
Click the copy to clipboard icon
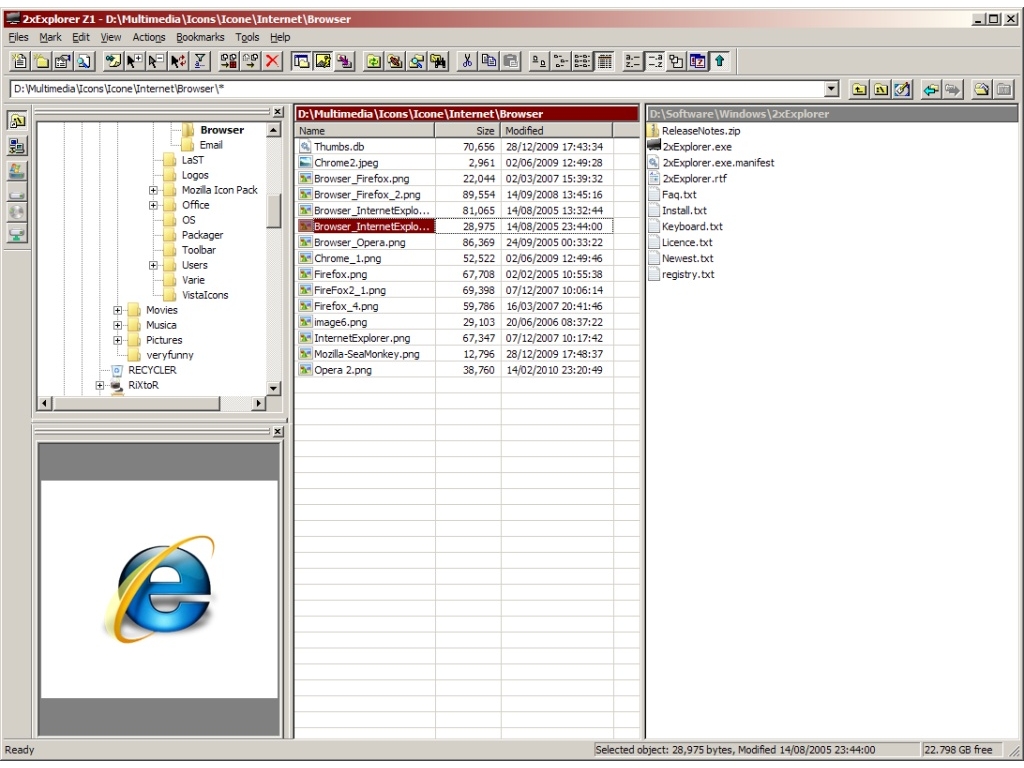488,61
